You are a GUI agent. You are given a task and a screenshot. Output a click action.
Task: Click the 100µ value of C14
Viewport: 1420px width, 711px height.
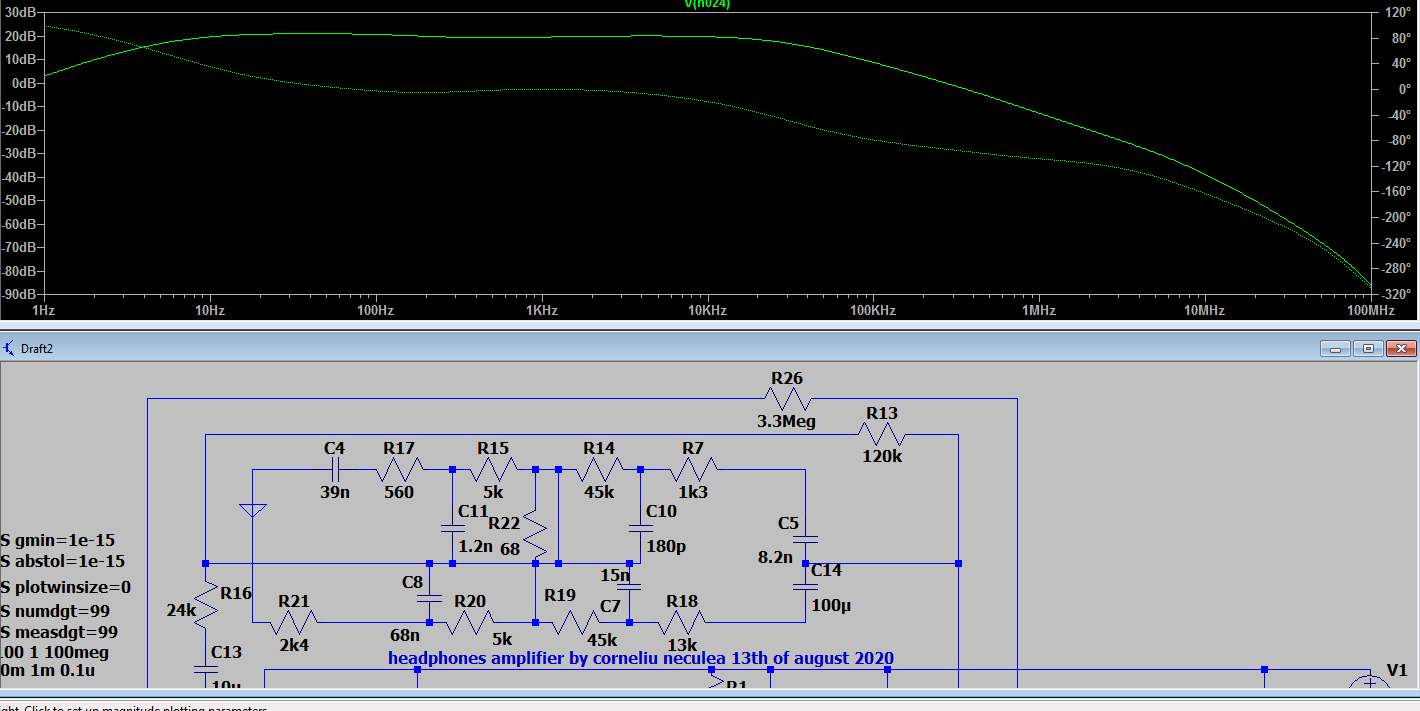(x=831, y=606)
